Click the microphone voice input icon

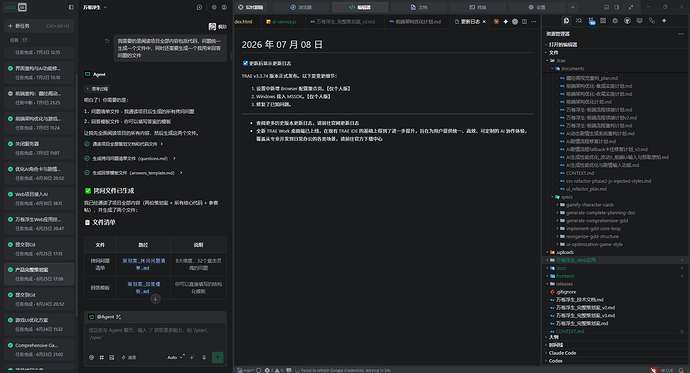[204, 358]
